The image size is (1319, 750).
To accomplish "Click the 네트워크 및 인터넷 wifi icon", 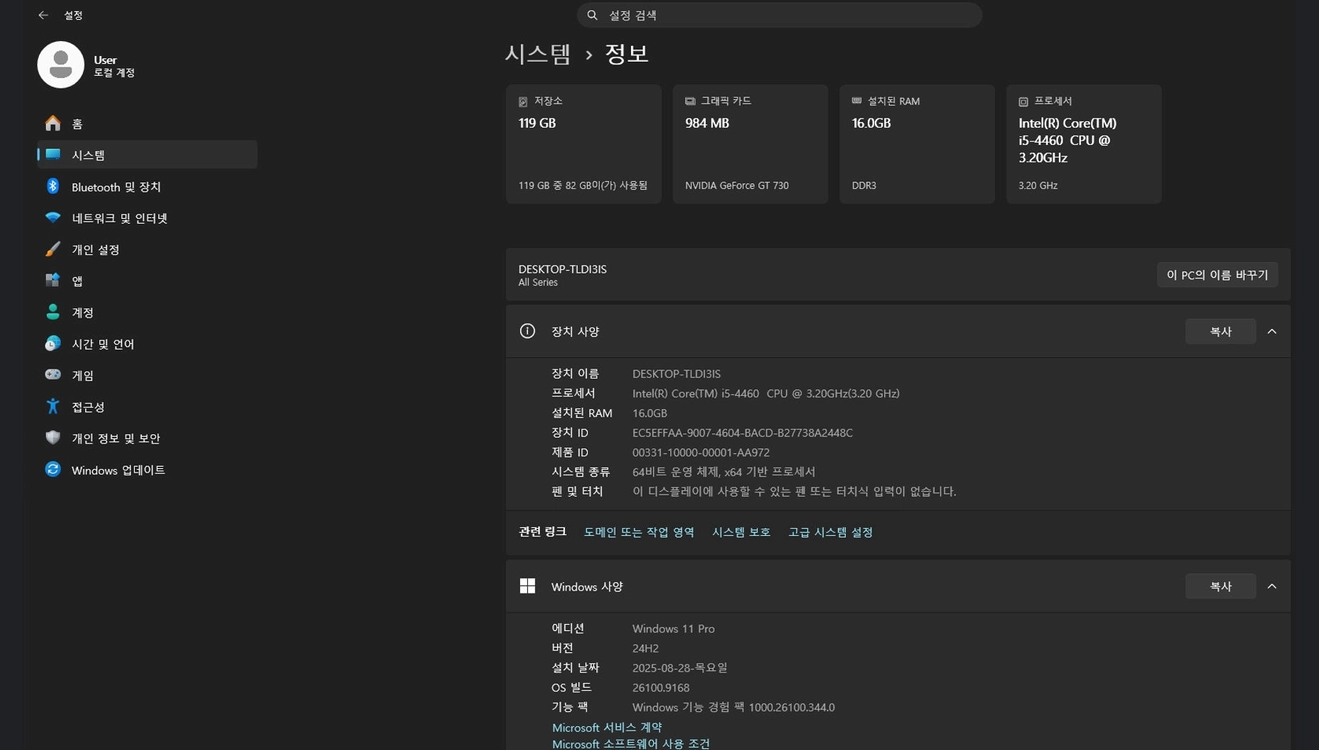I will point(53,217).
